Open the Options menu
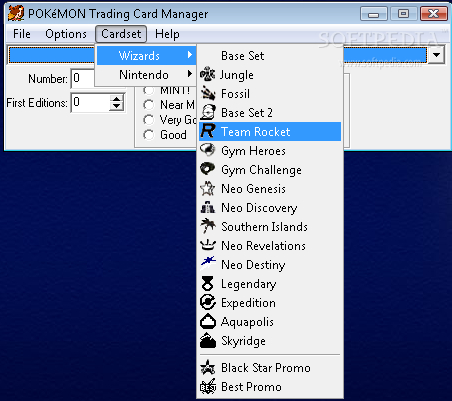 pyautogui.click(x=66, y=34)
